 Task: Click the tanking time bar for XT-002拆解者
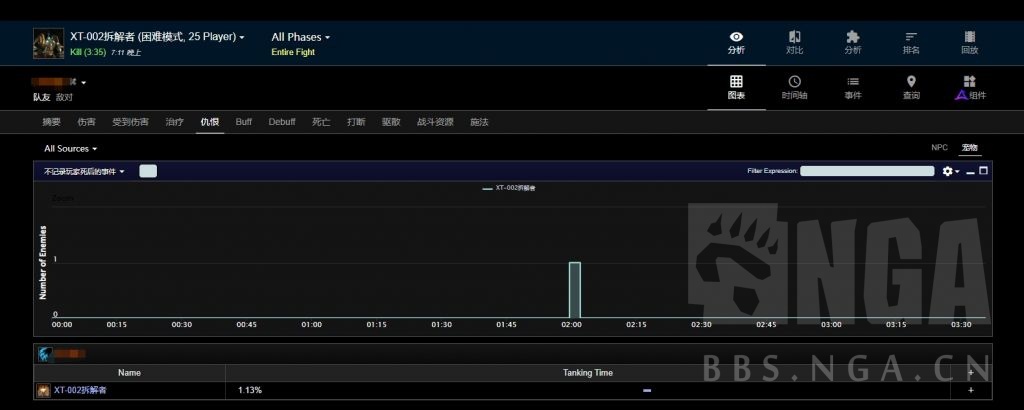point(647,390)
